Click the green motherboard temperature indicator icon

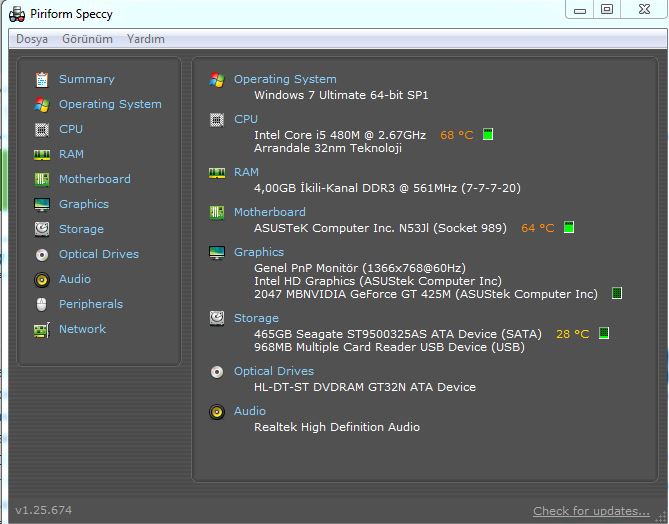point(569,227)
